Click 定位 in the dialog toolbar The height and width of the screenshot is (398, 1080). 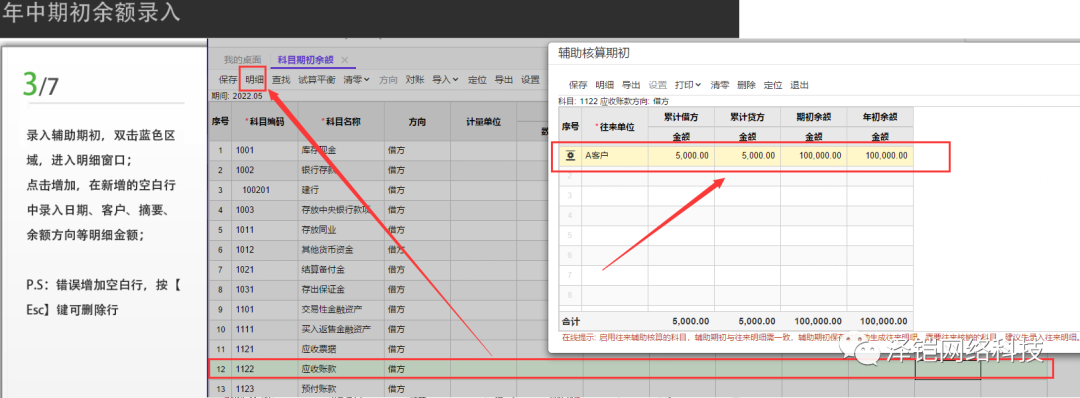pyautogui.click(x=773, y=85)
